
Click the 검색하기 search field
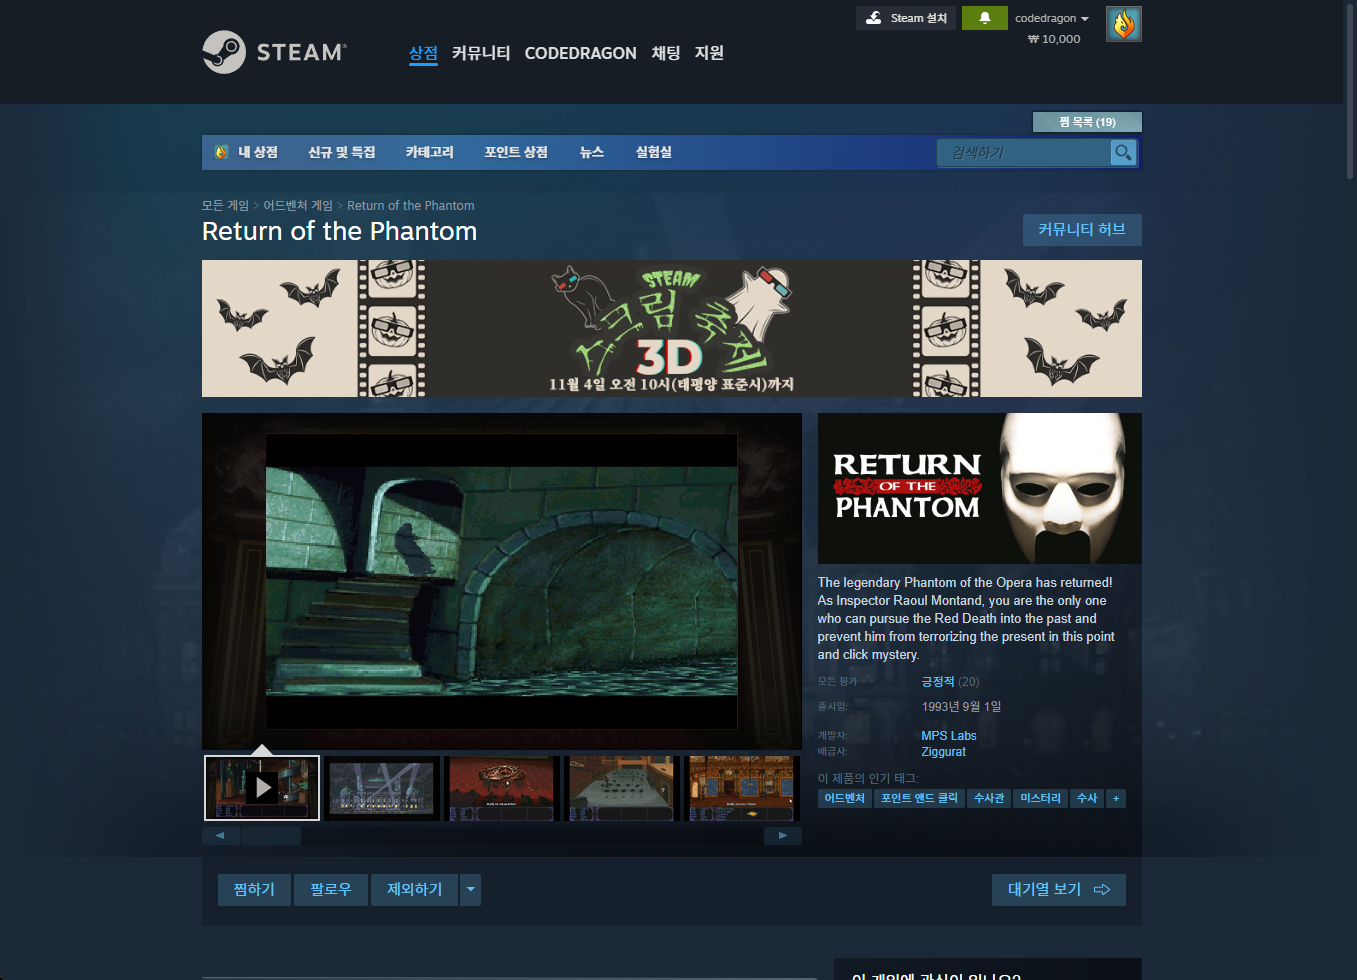point(1024,152)
